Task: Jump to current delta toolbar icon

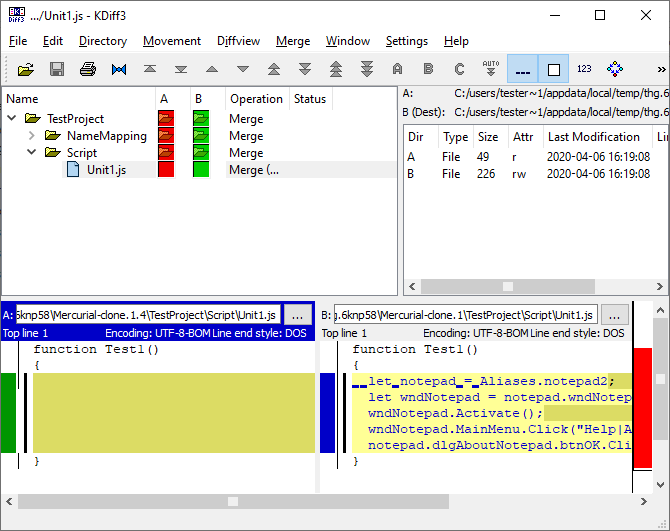Action: [x=119, y=69]
